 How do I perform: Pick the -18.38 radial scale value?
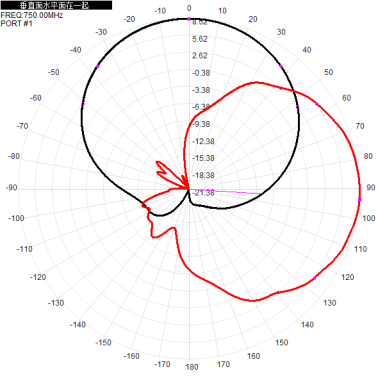pyautogui.click(x=203, y=175)
